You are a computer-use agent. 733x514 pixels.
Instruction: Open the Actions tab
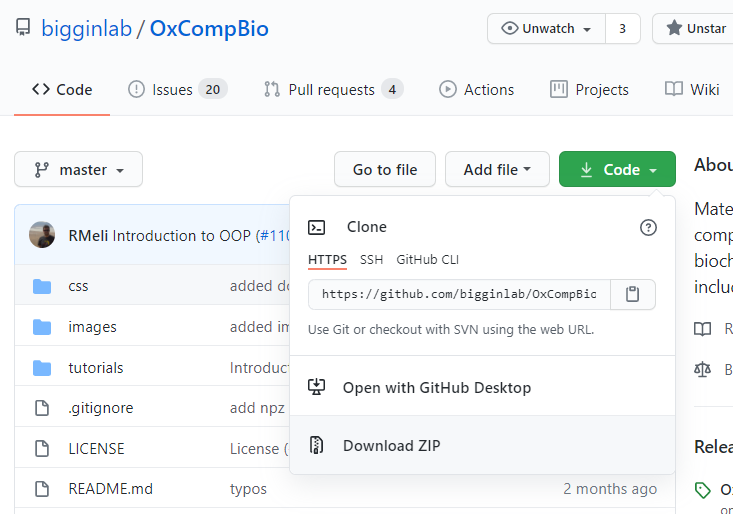(476, 89)
